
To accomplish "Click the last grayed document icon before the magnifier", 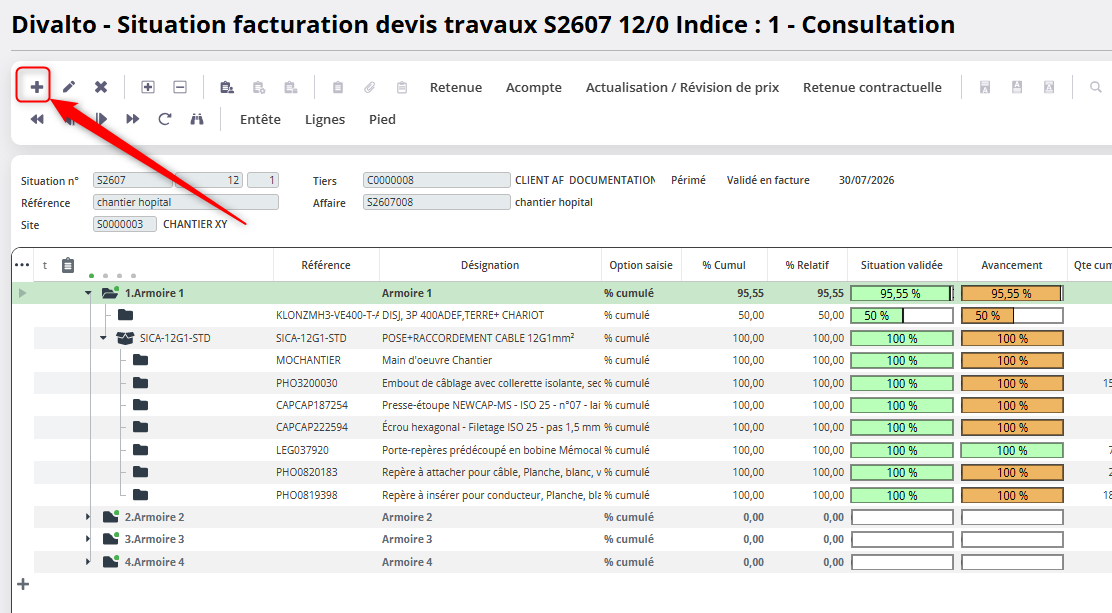I will [x=1049, y=87].
